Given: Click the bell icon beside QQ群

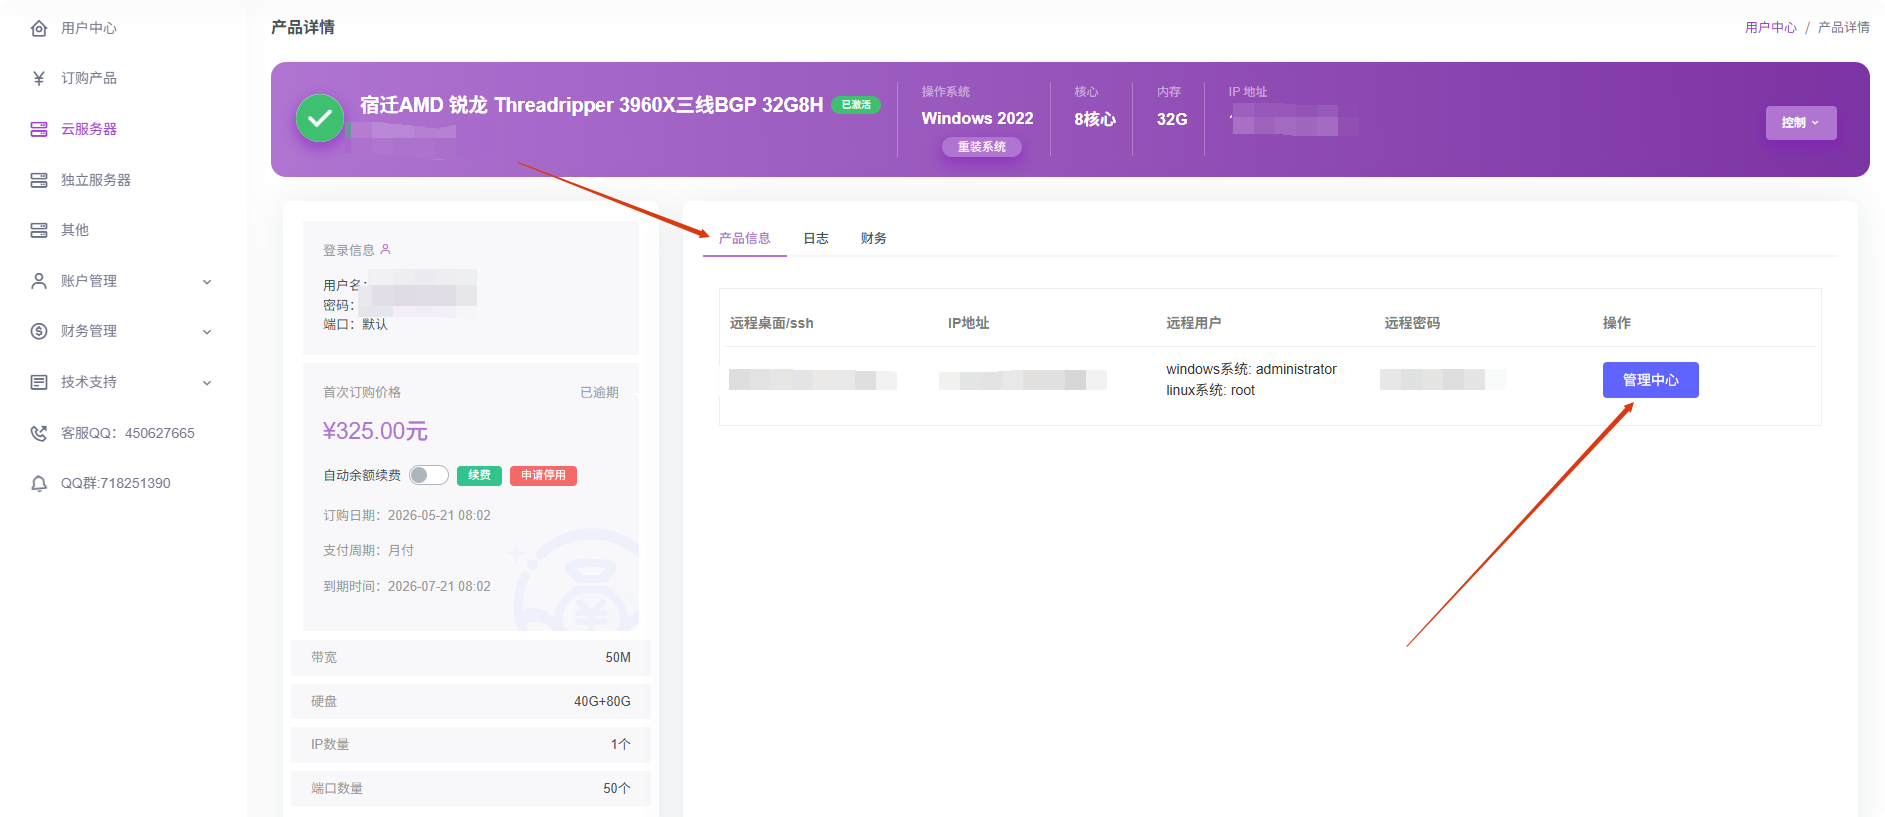Looking at the screenshot, I should [39, 483].
